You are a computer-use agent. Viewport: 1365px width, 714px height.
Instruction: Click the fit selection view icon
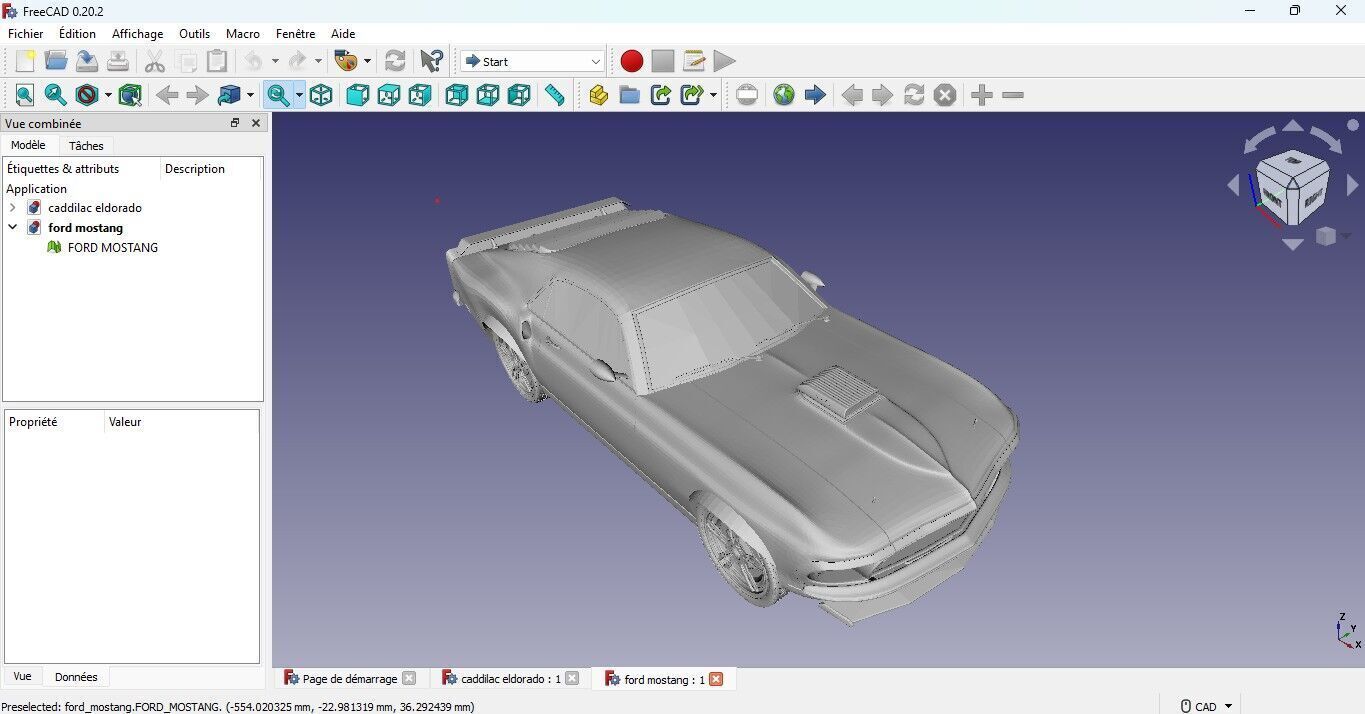point(56,95)
